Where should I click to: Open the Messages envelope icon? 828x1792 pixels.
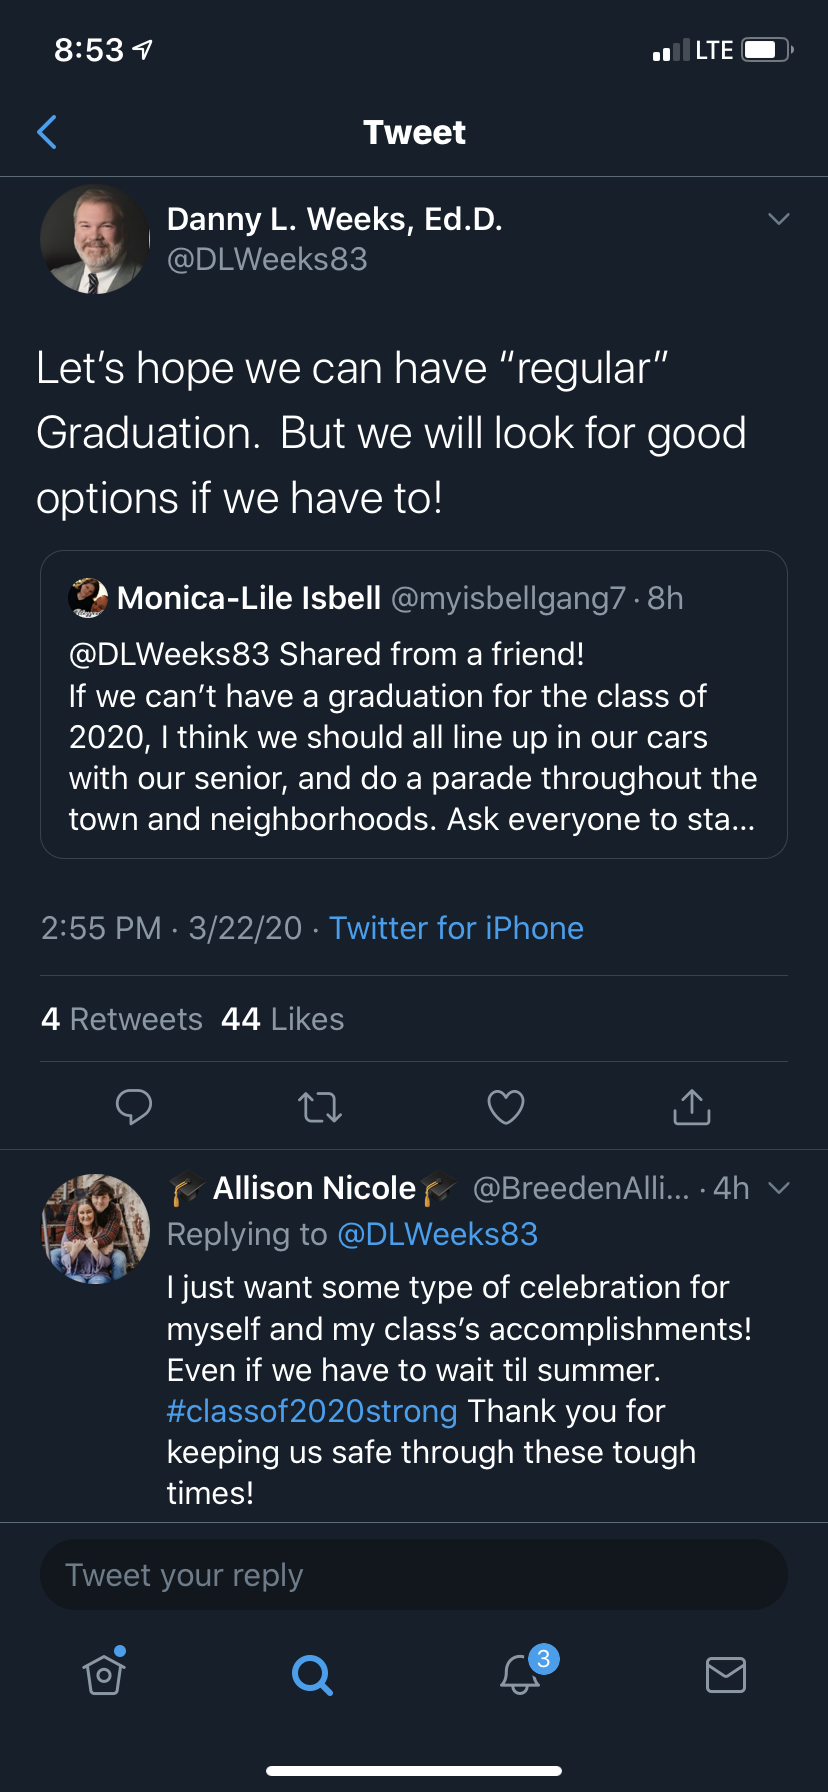point(726,1674)
